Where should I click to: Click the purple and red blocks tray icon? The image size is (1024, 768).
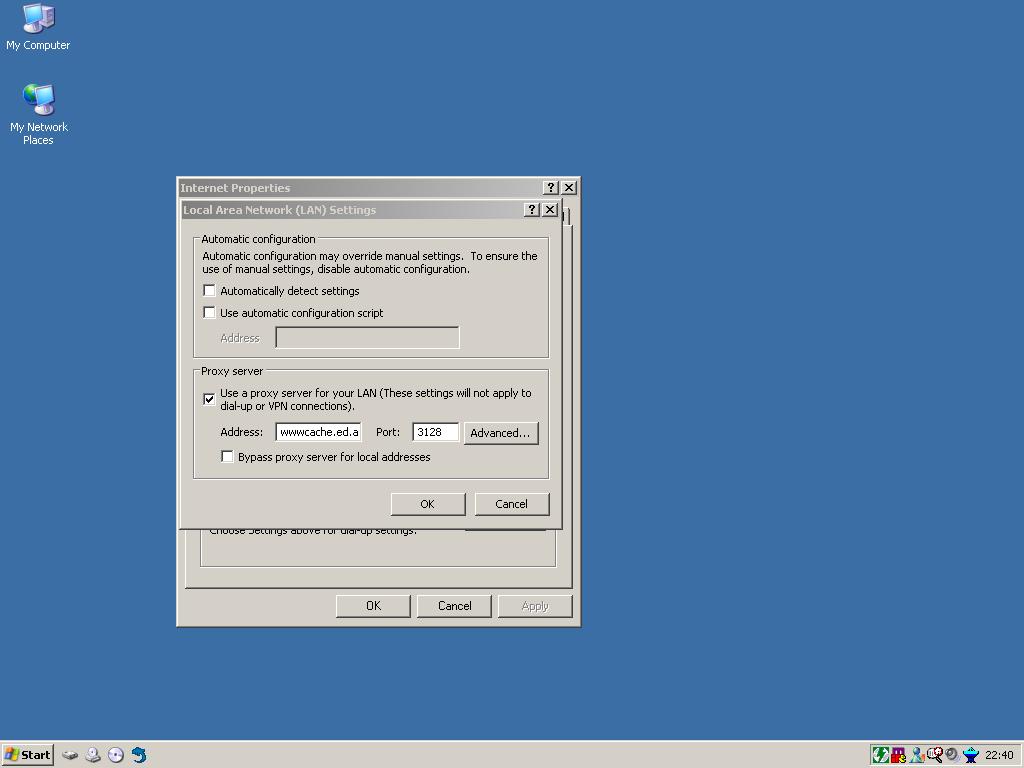(899, 755)
